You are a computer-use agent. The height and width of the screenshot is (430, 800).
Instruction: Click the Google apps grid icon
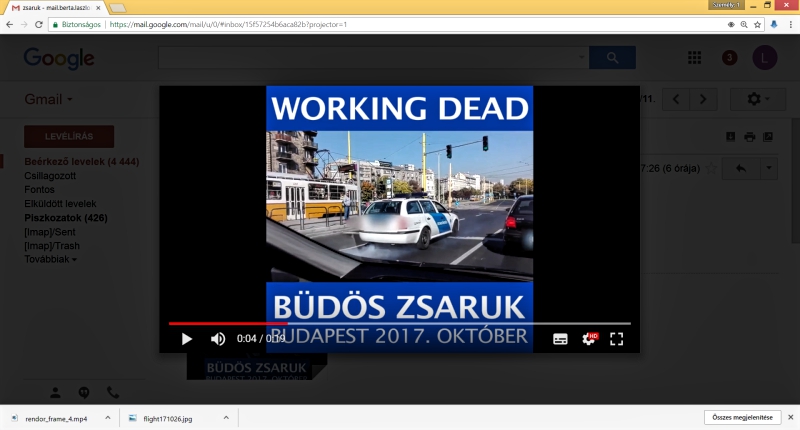pyautogui.click(x=694, y=58)
